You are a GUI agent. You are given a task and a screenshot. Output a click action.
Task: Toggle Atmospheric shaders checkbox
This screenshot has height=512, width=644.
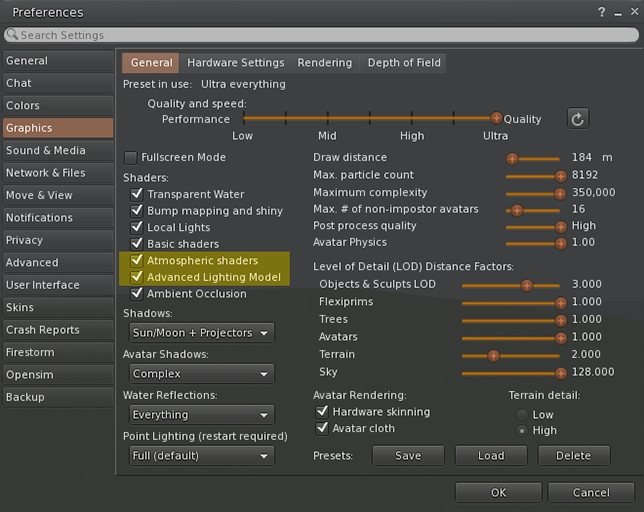pos(137,261)
